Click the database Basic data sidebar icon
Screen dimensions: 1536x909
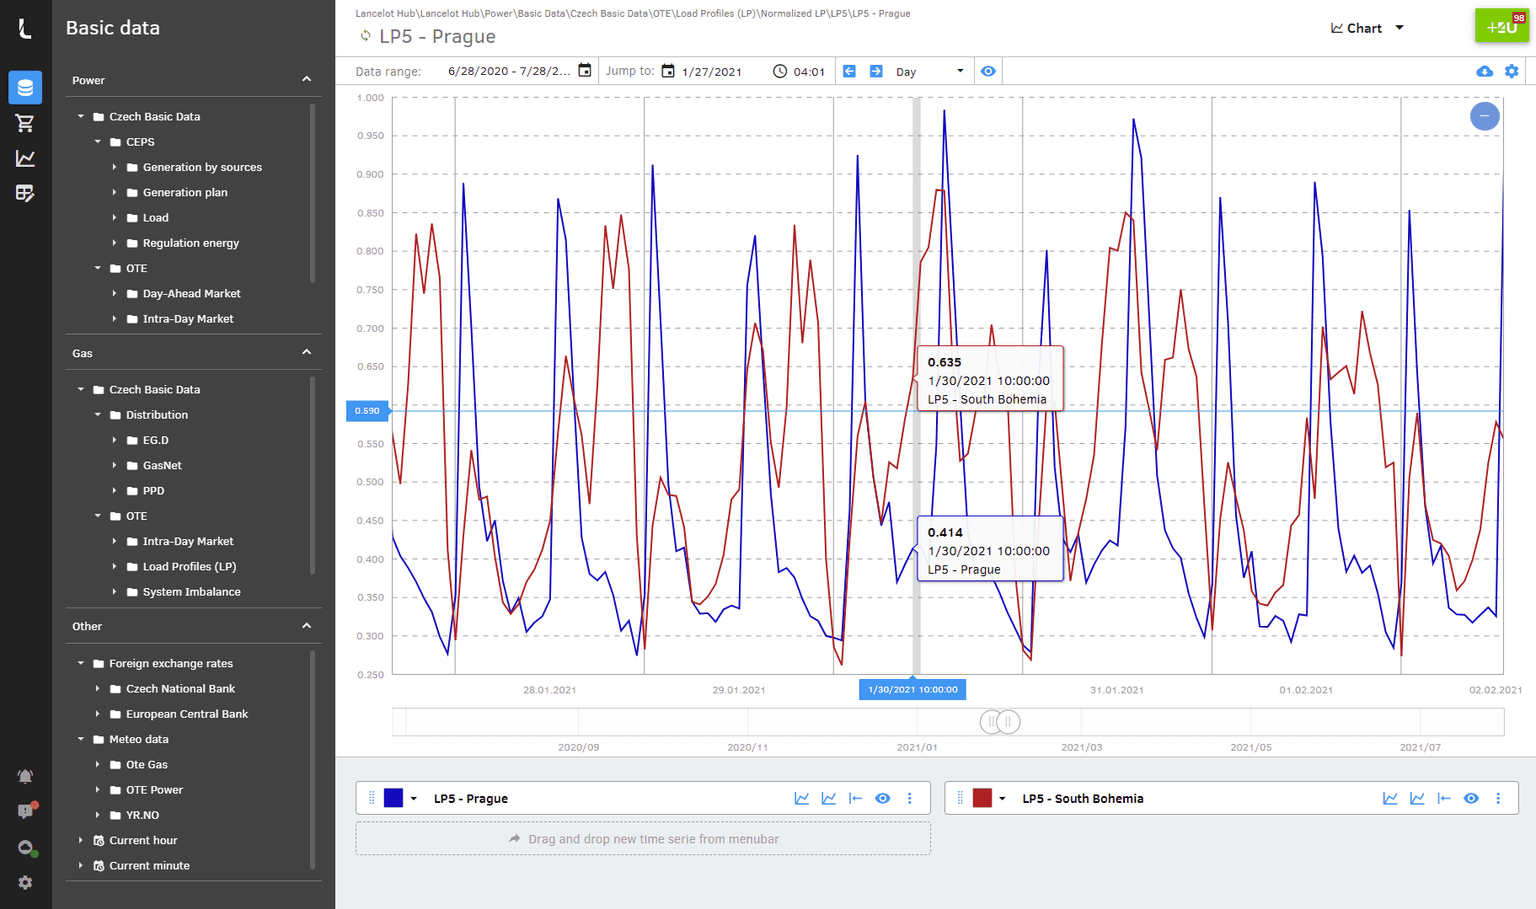pos(25,88)
